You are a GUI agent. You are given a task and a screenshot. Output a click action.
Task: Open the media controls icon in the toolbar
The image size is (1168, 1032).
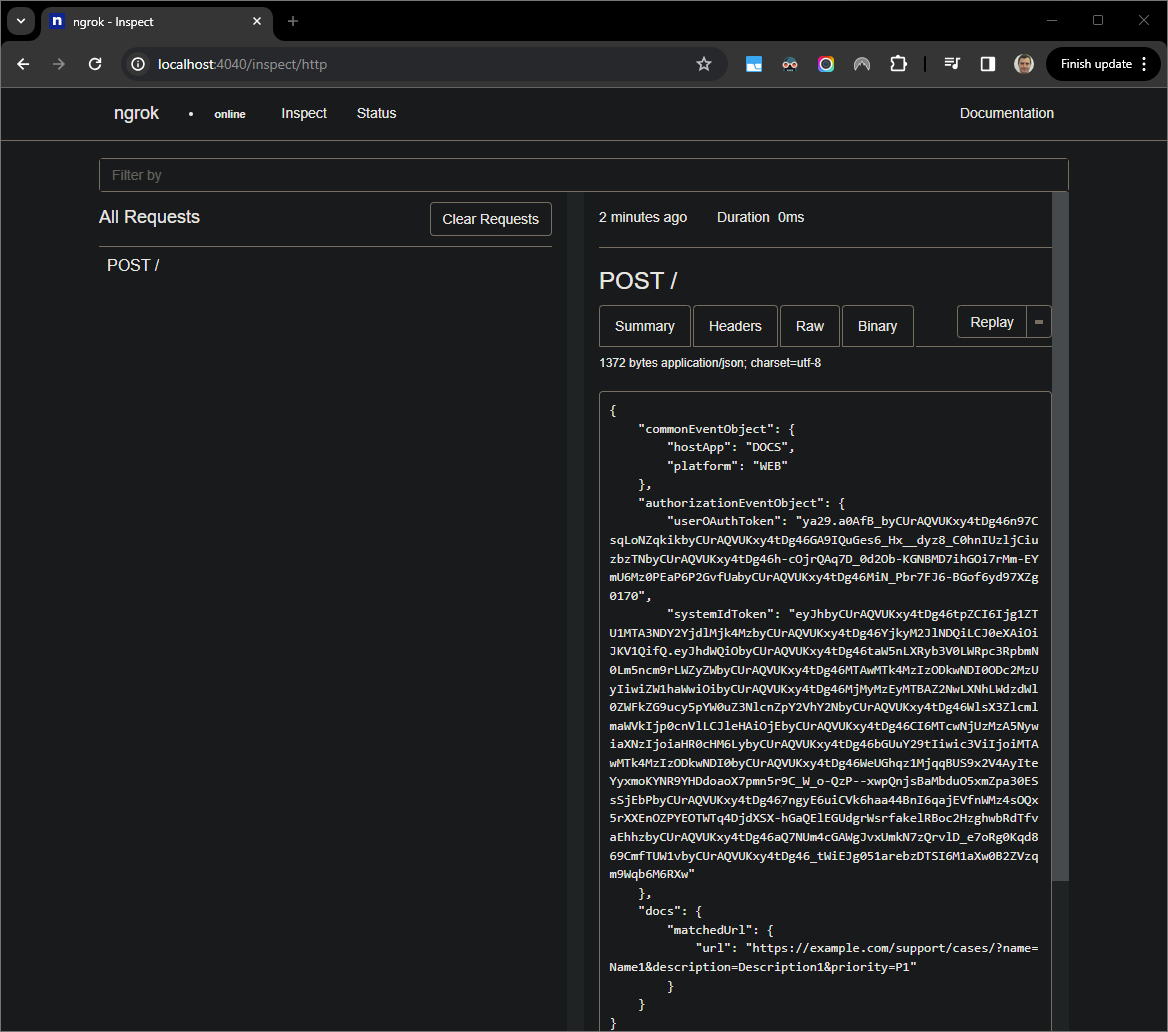click(x=950, y=63)
